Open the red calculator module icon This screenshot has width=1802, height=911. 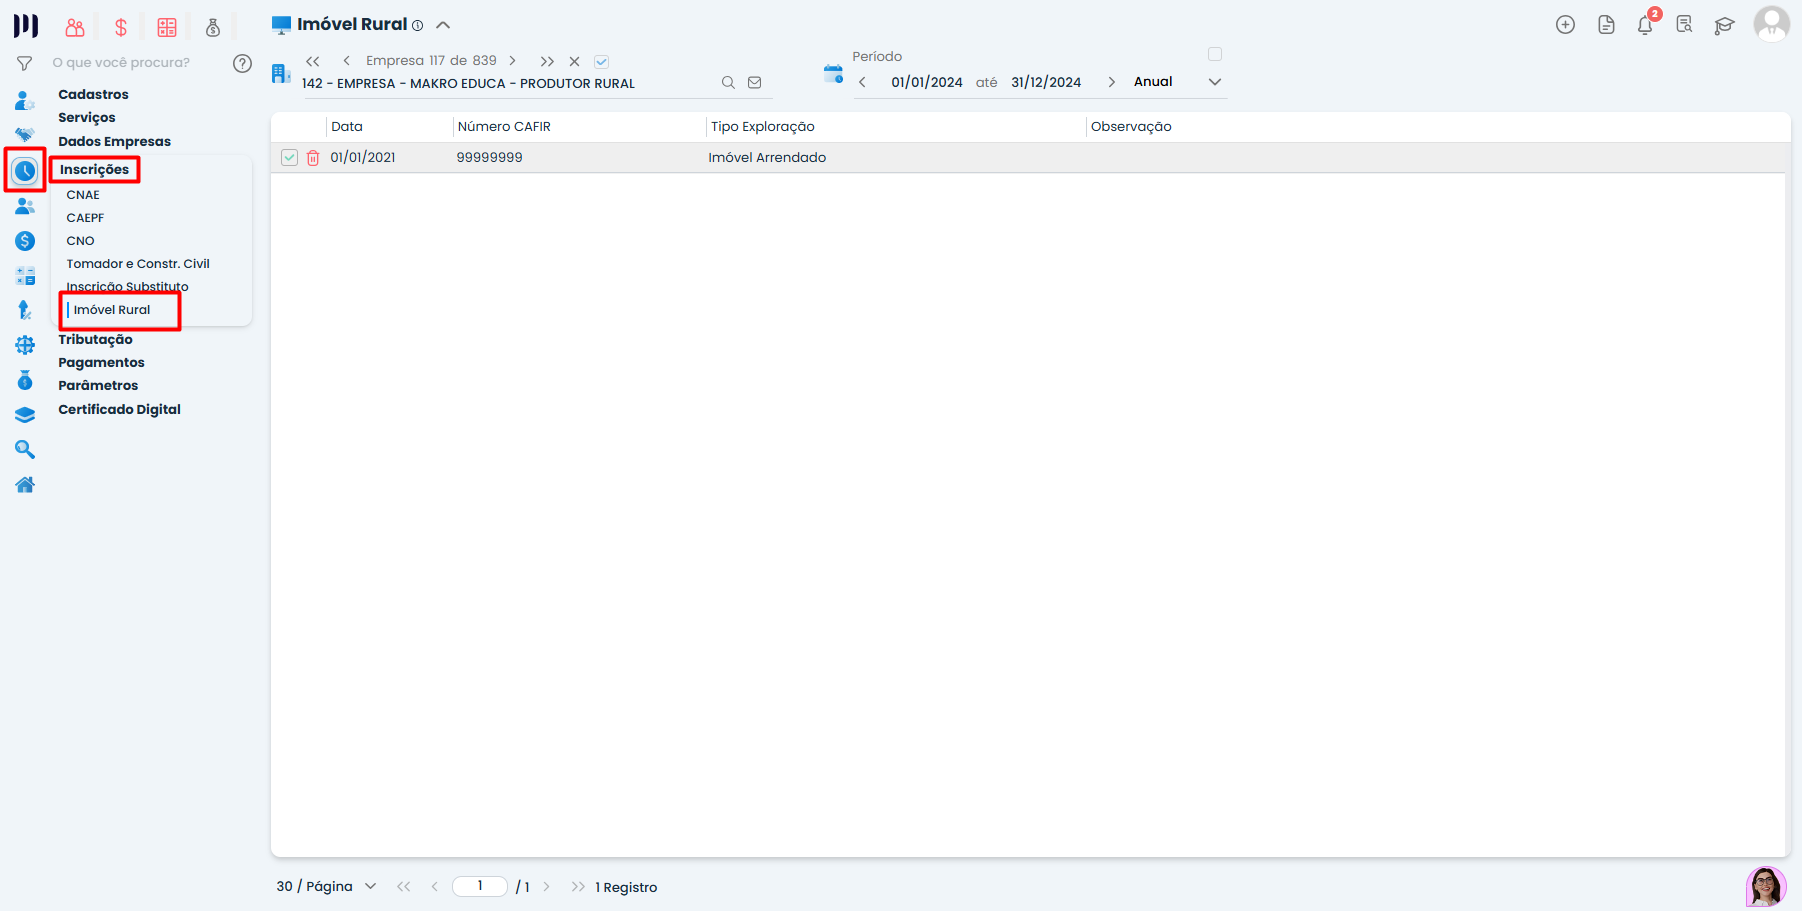tap(167, 28)
